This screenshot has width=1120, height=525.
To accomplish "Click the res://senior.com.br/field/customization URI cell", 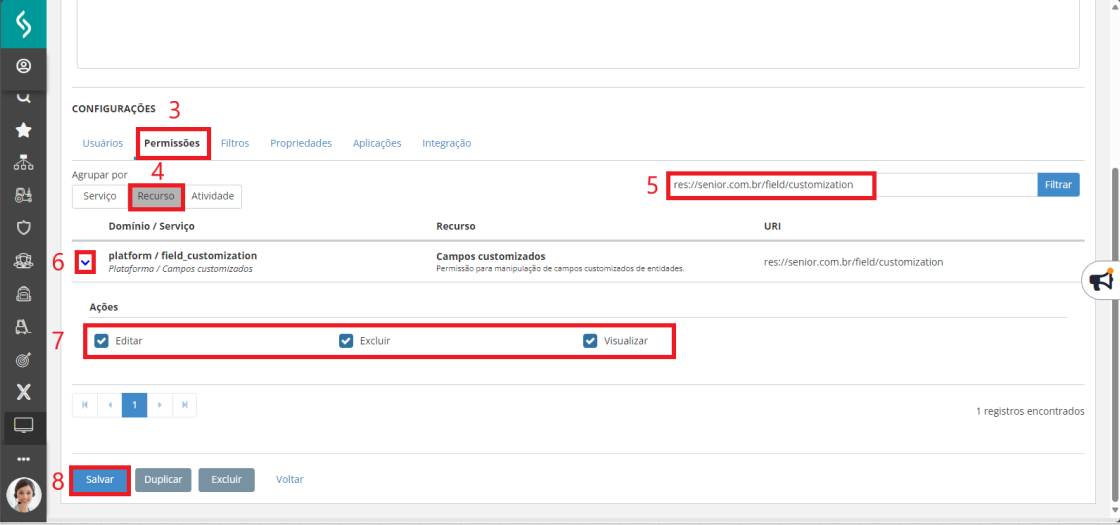I will (x=854, y=262).
